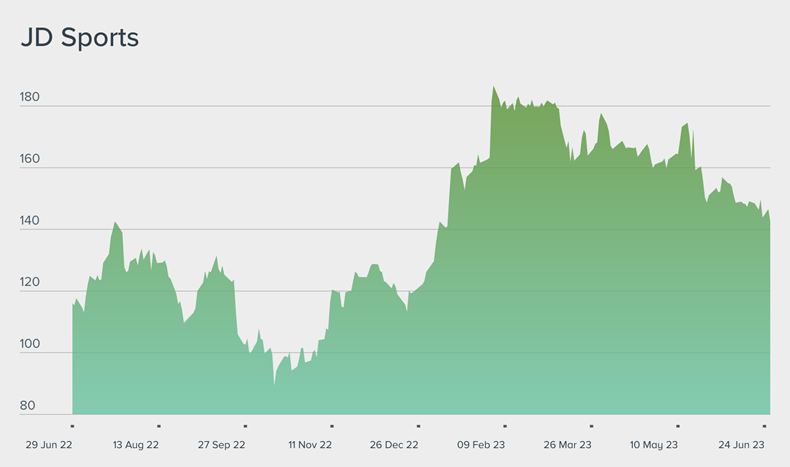
Task: Click the 09 Feb 23 date label
Action: [481, 443]
